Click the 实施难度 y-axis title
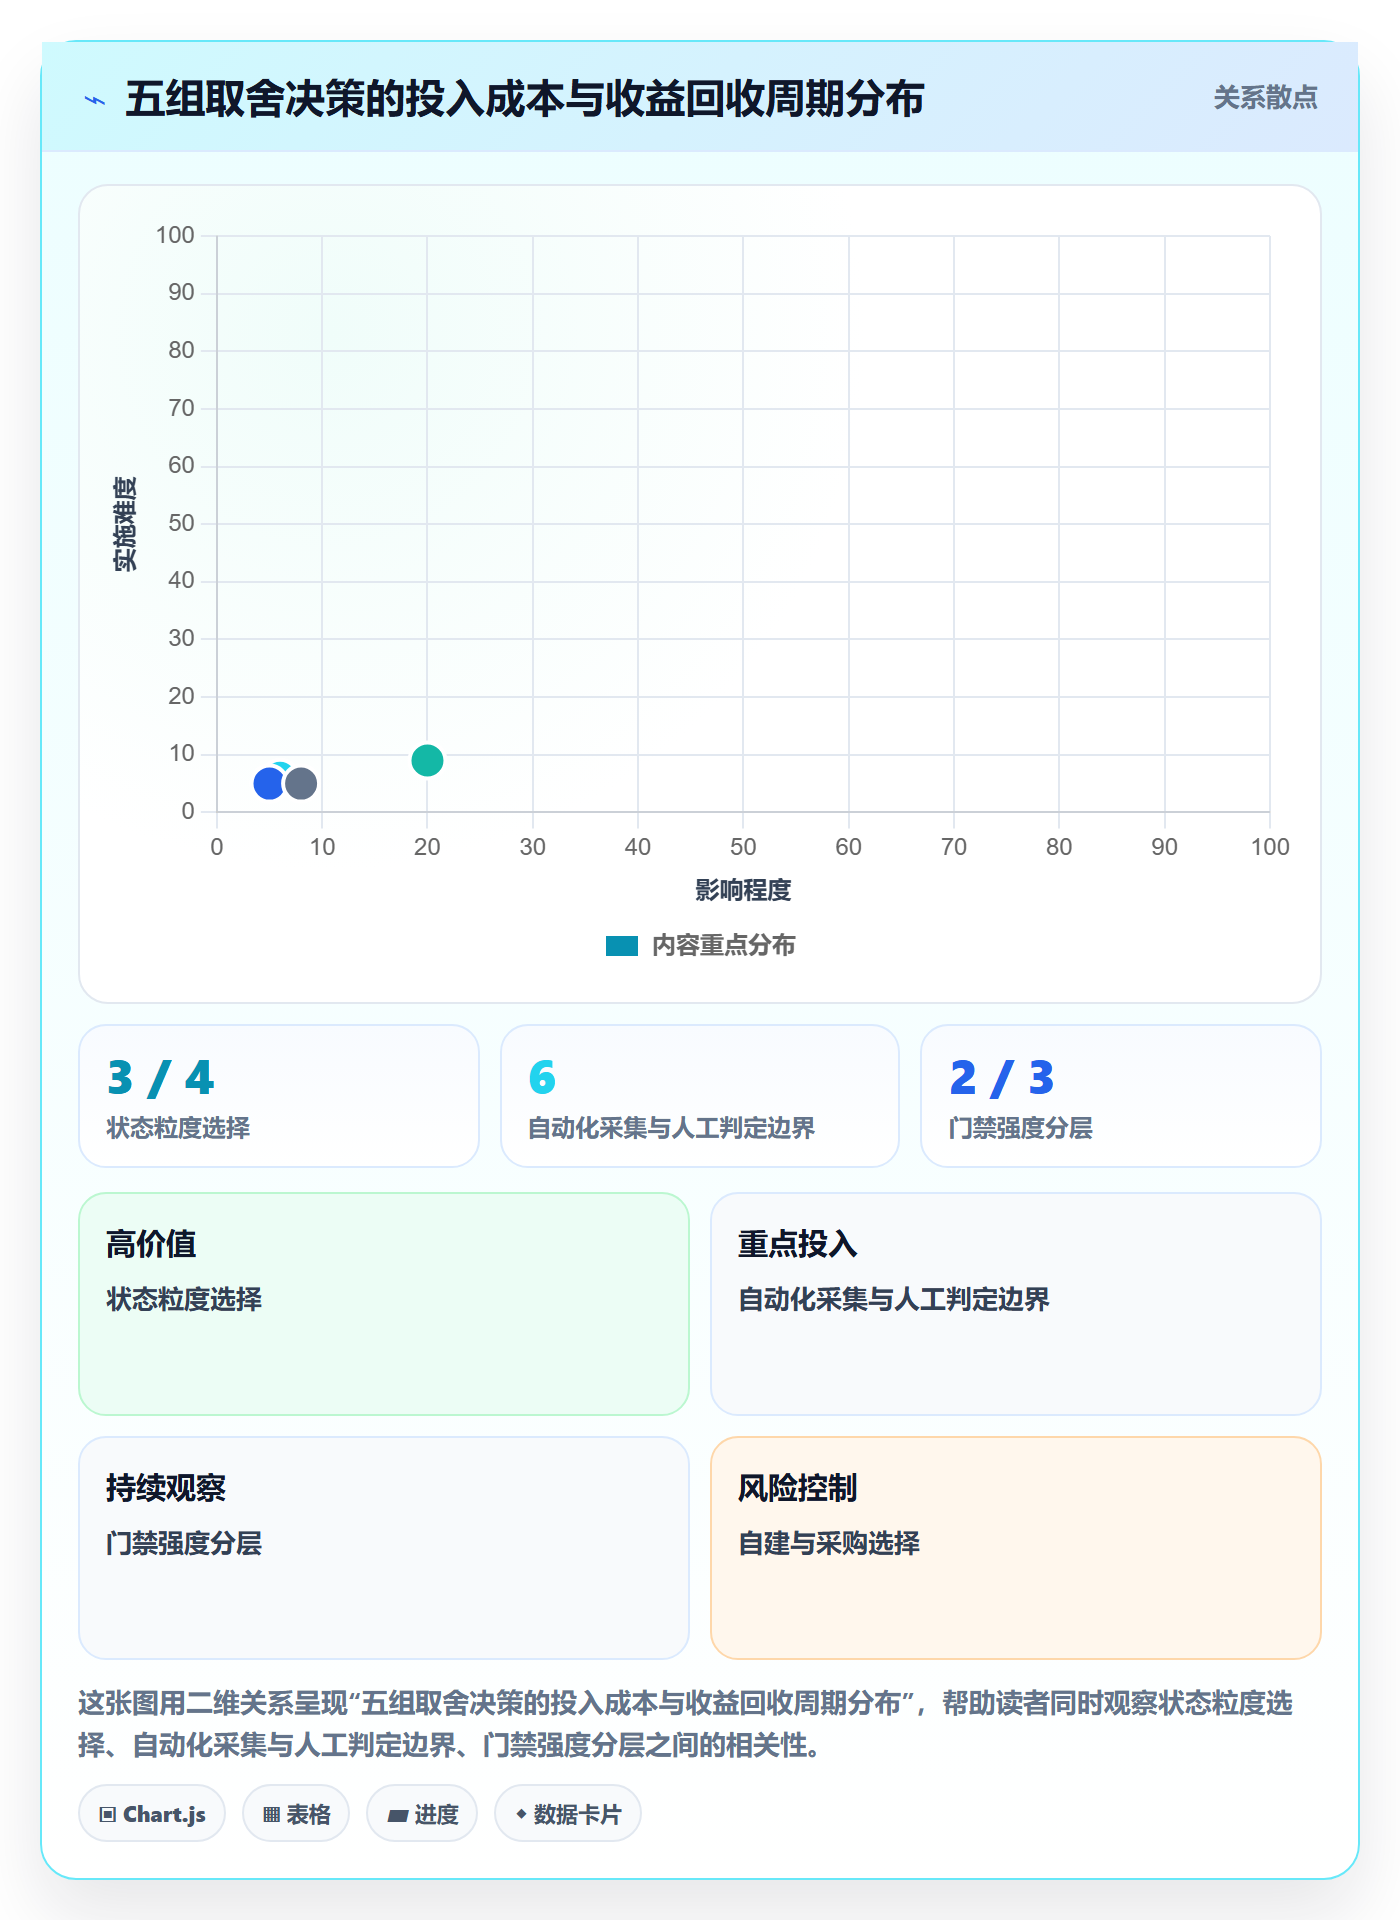Viewport: 1400px width, 1920px height. [125, 524]
